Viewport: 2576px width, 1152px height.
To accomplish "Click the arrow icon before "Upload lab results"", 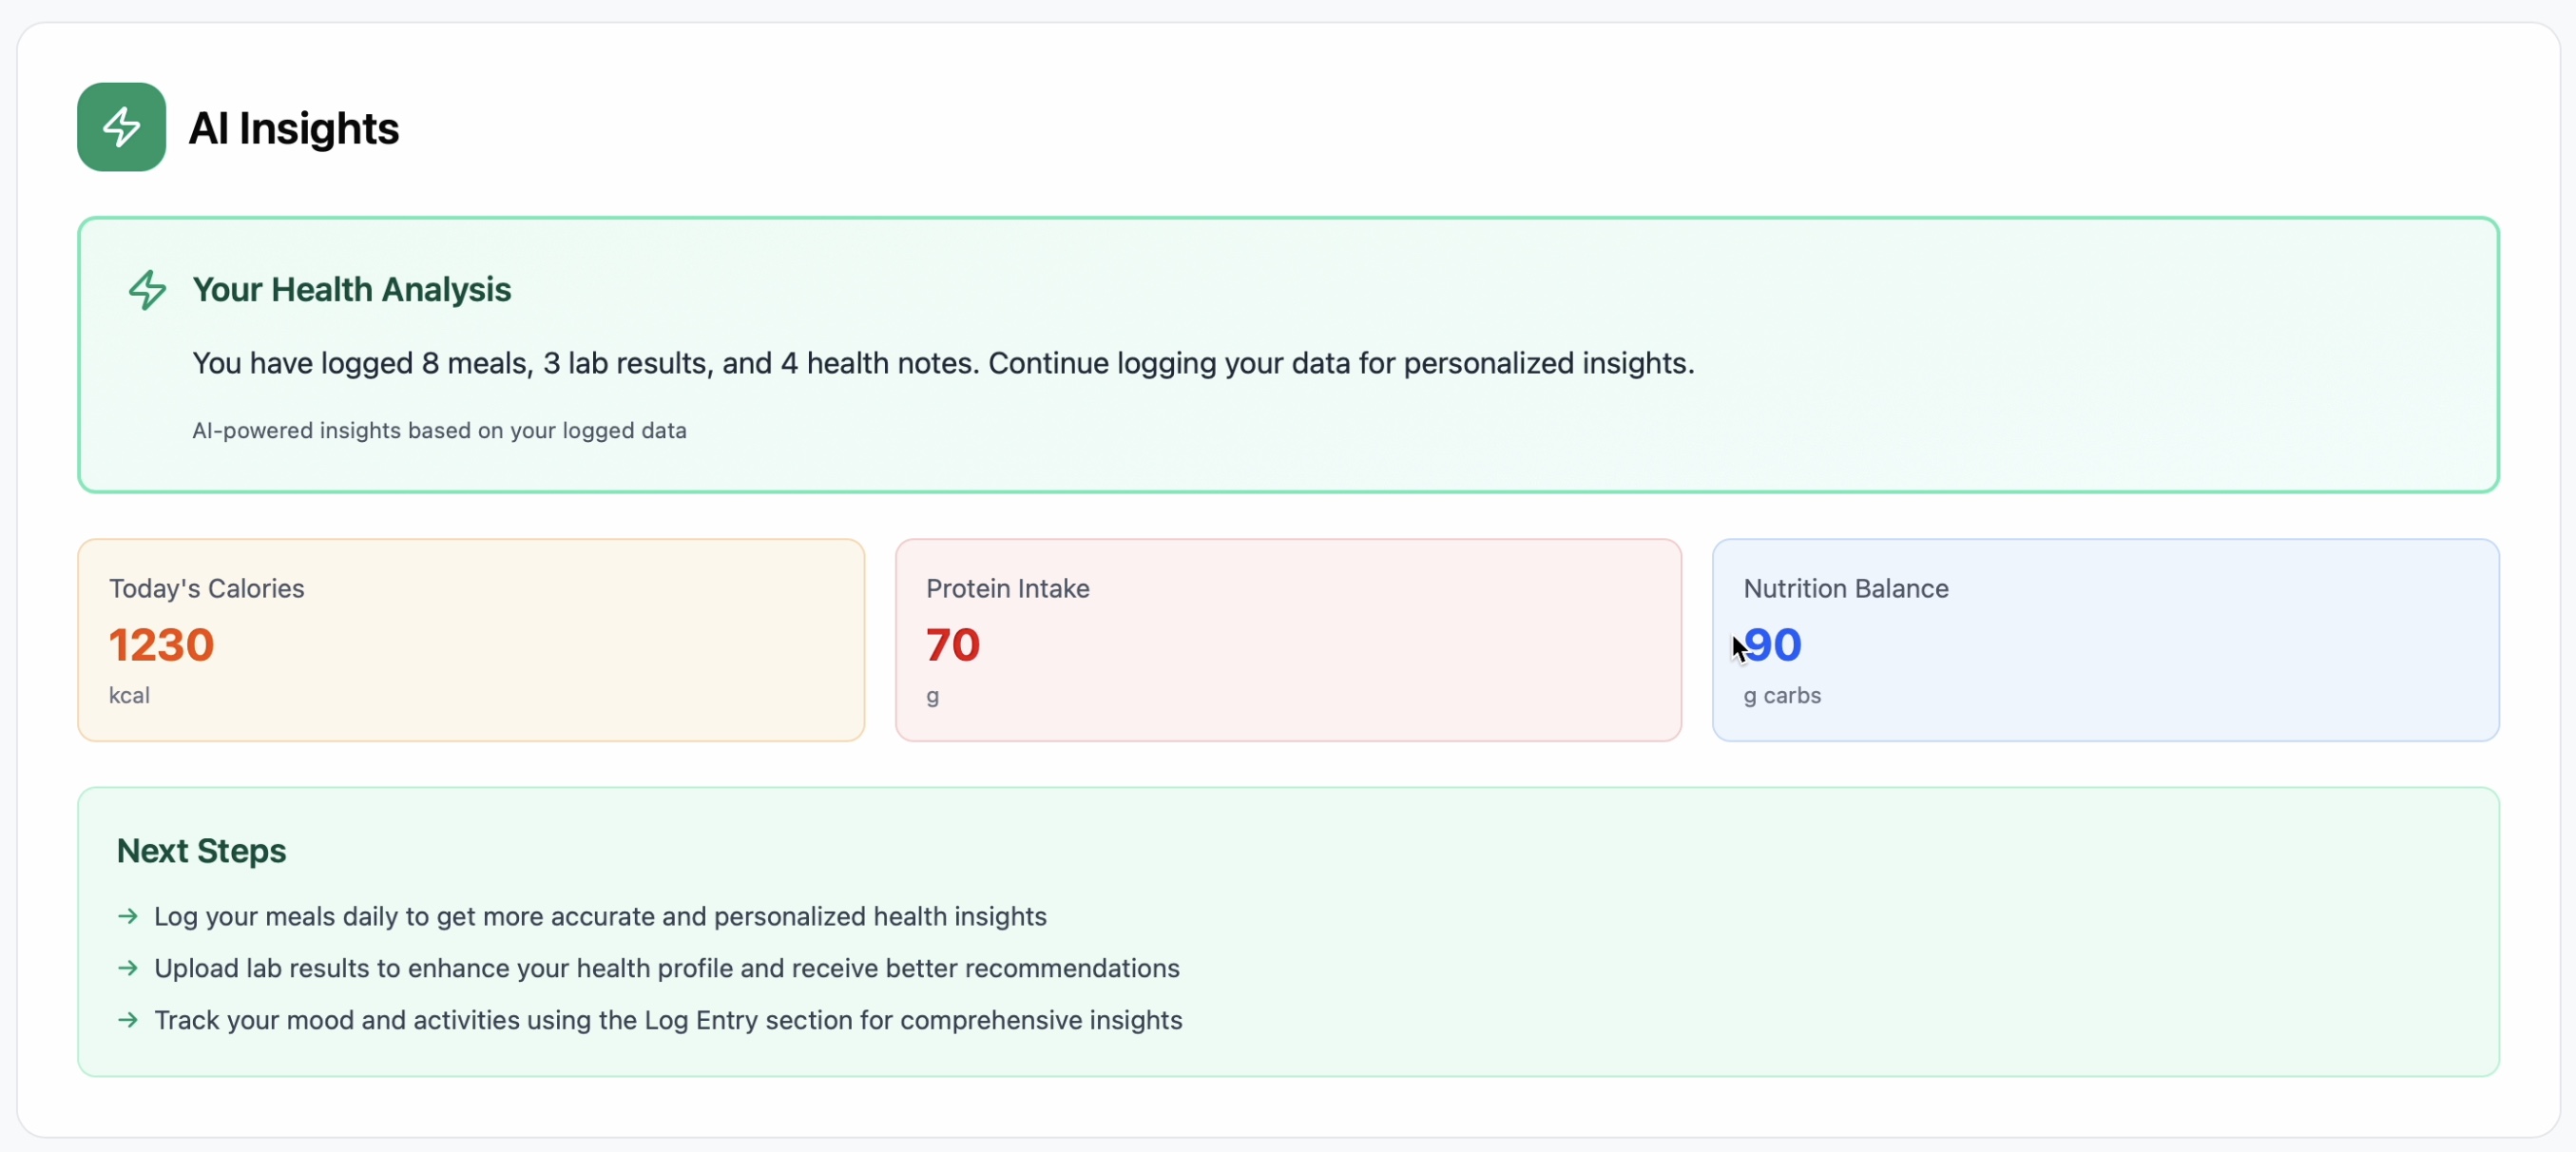I will [x=128, y=968].
